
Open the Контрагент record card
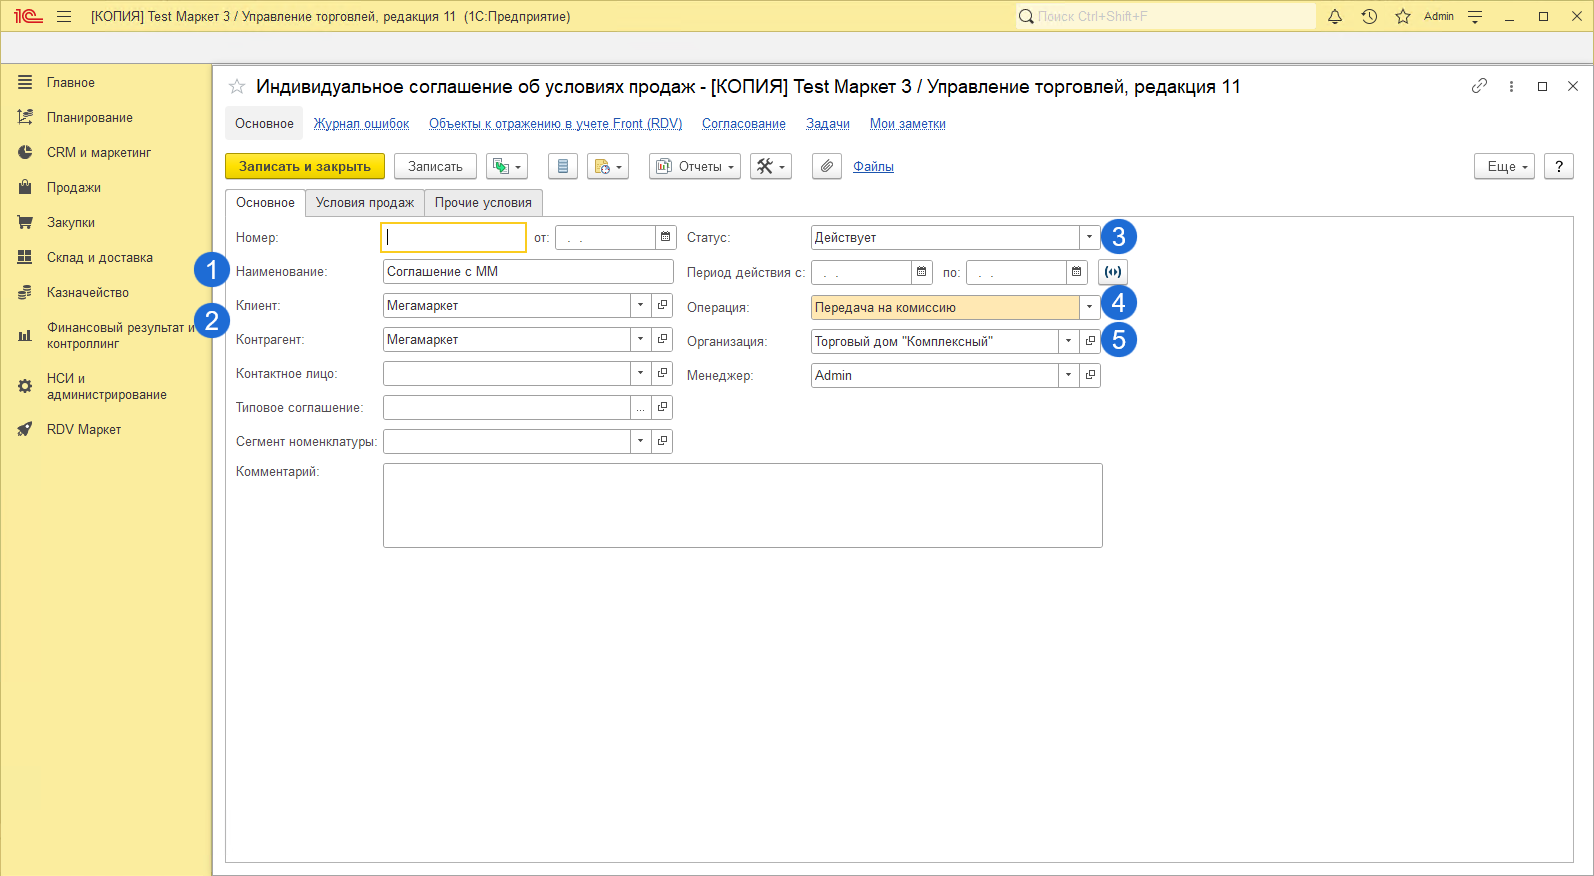click(x=662, y=339)
